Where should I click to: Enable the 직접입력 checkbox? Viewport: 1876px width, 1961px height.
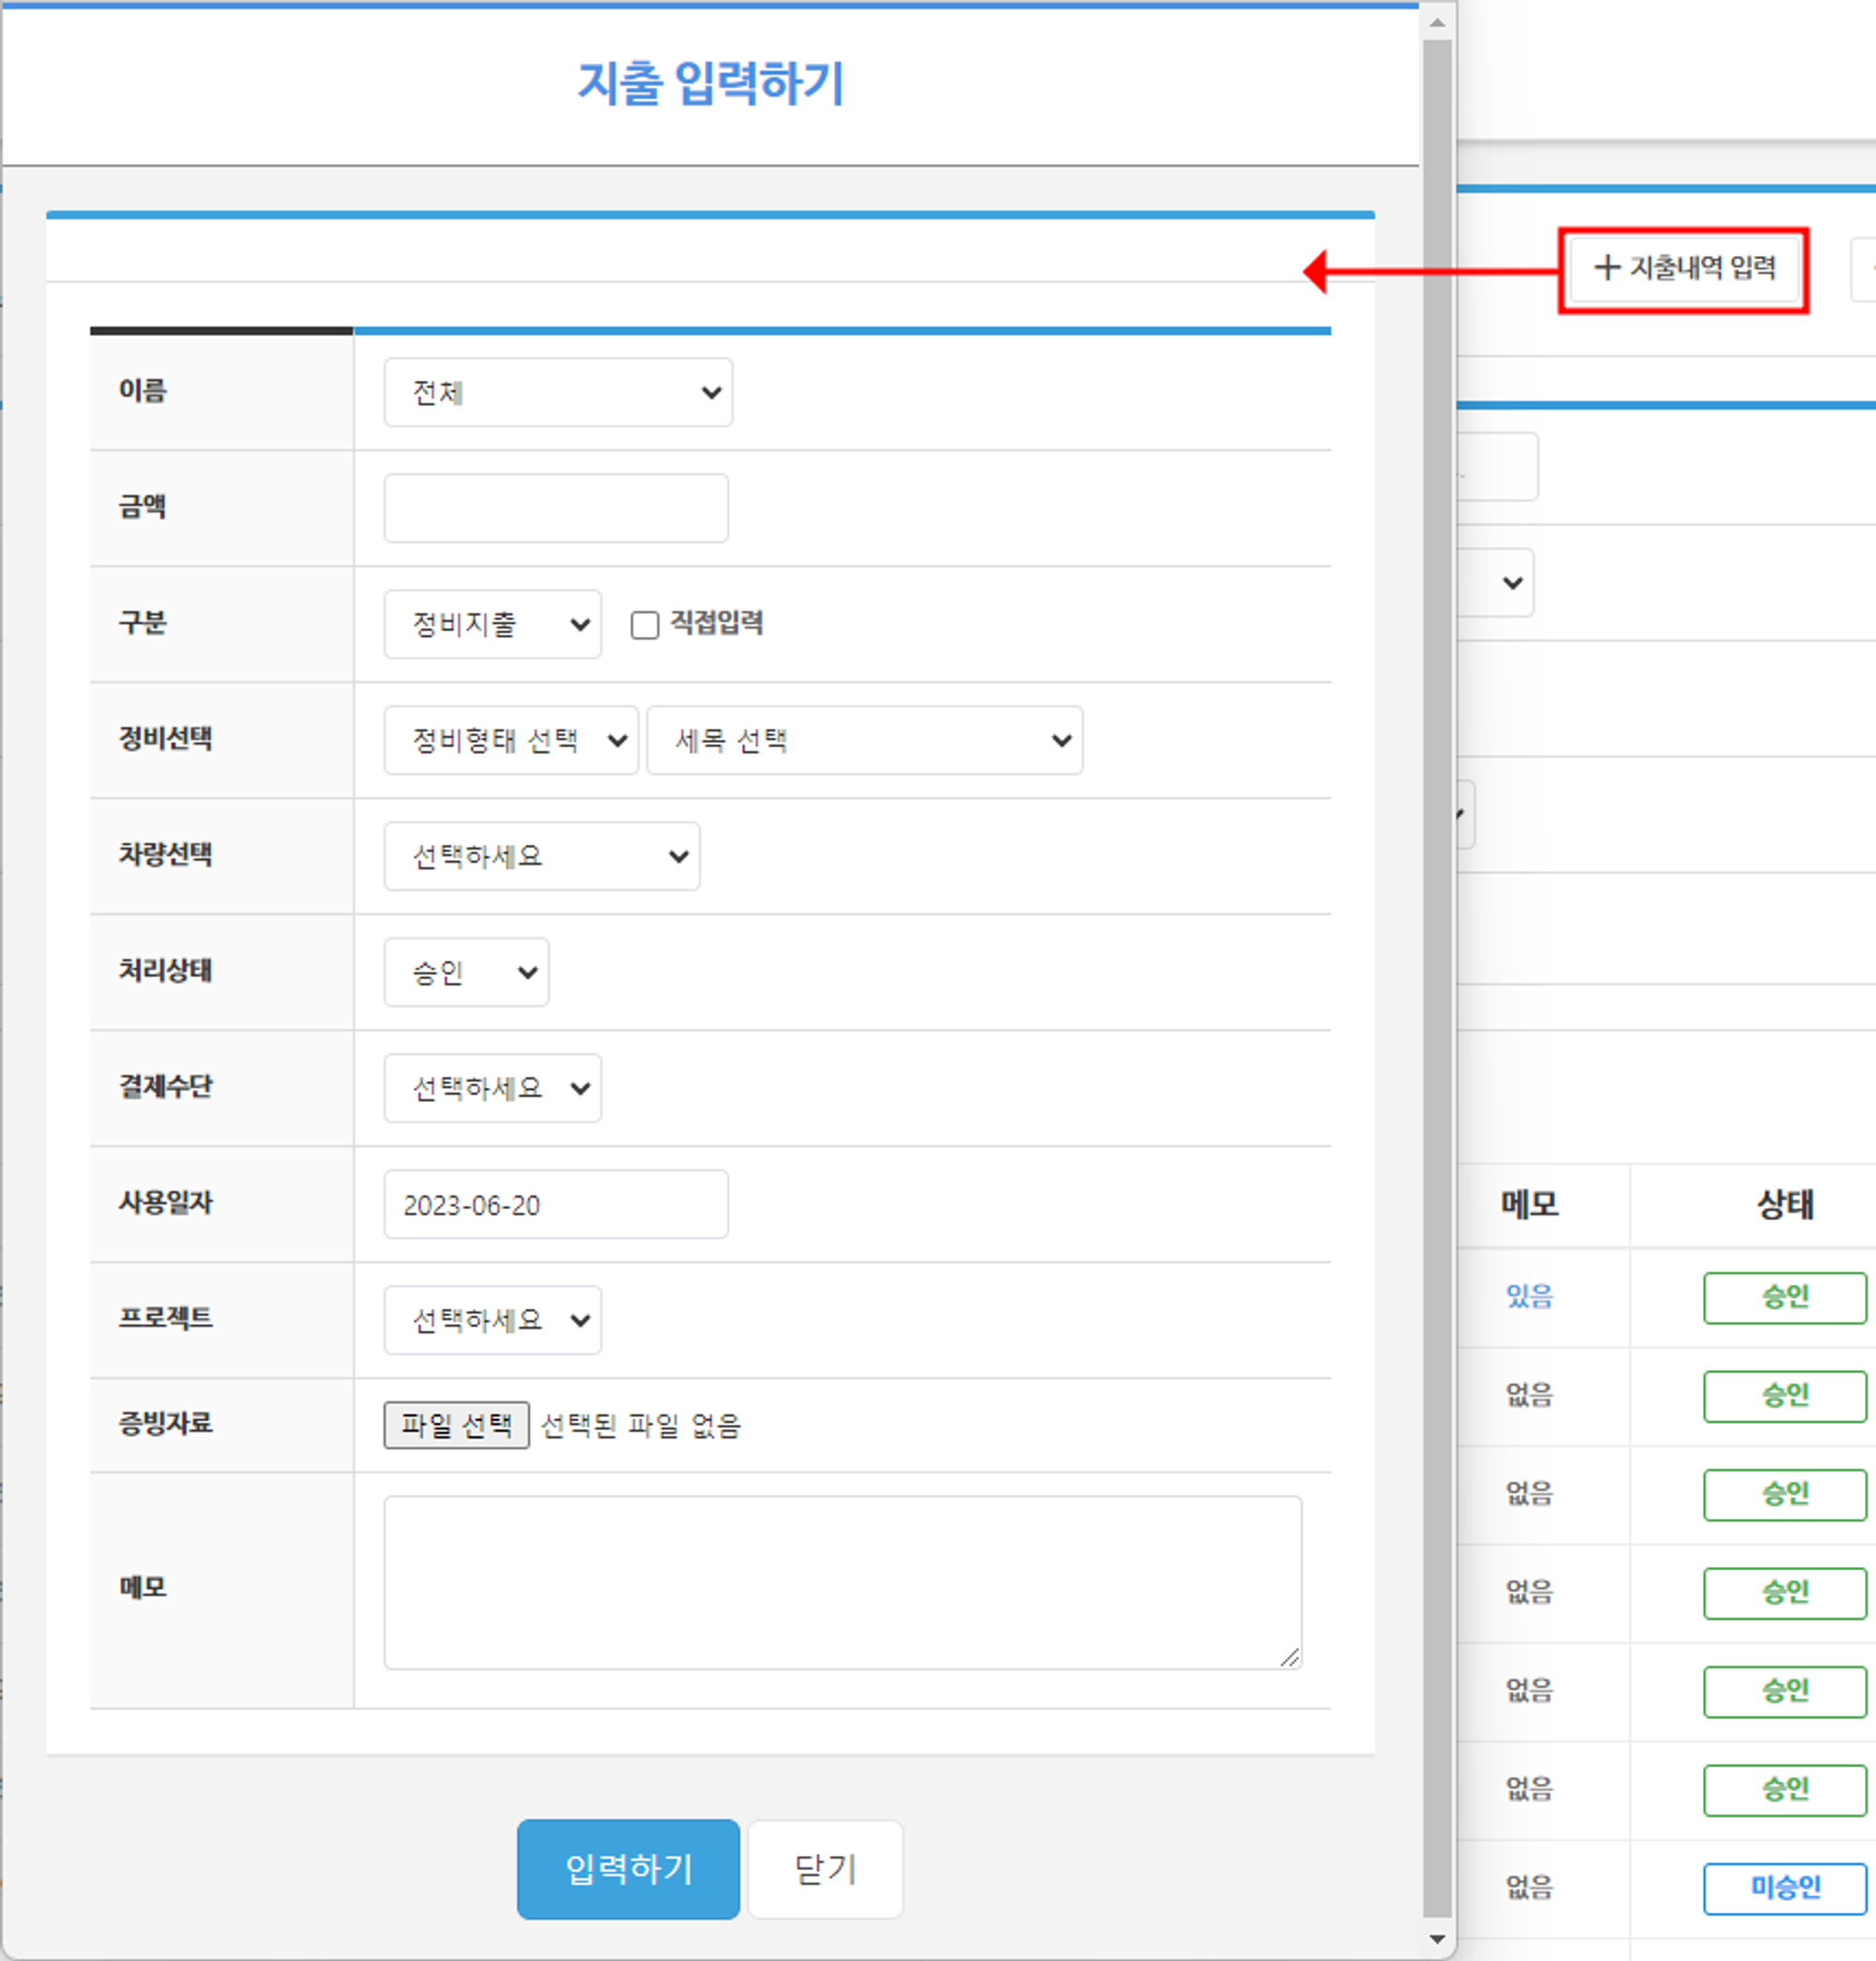[643, 623]
